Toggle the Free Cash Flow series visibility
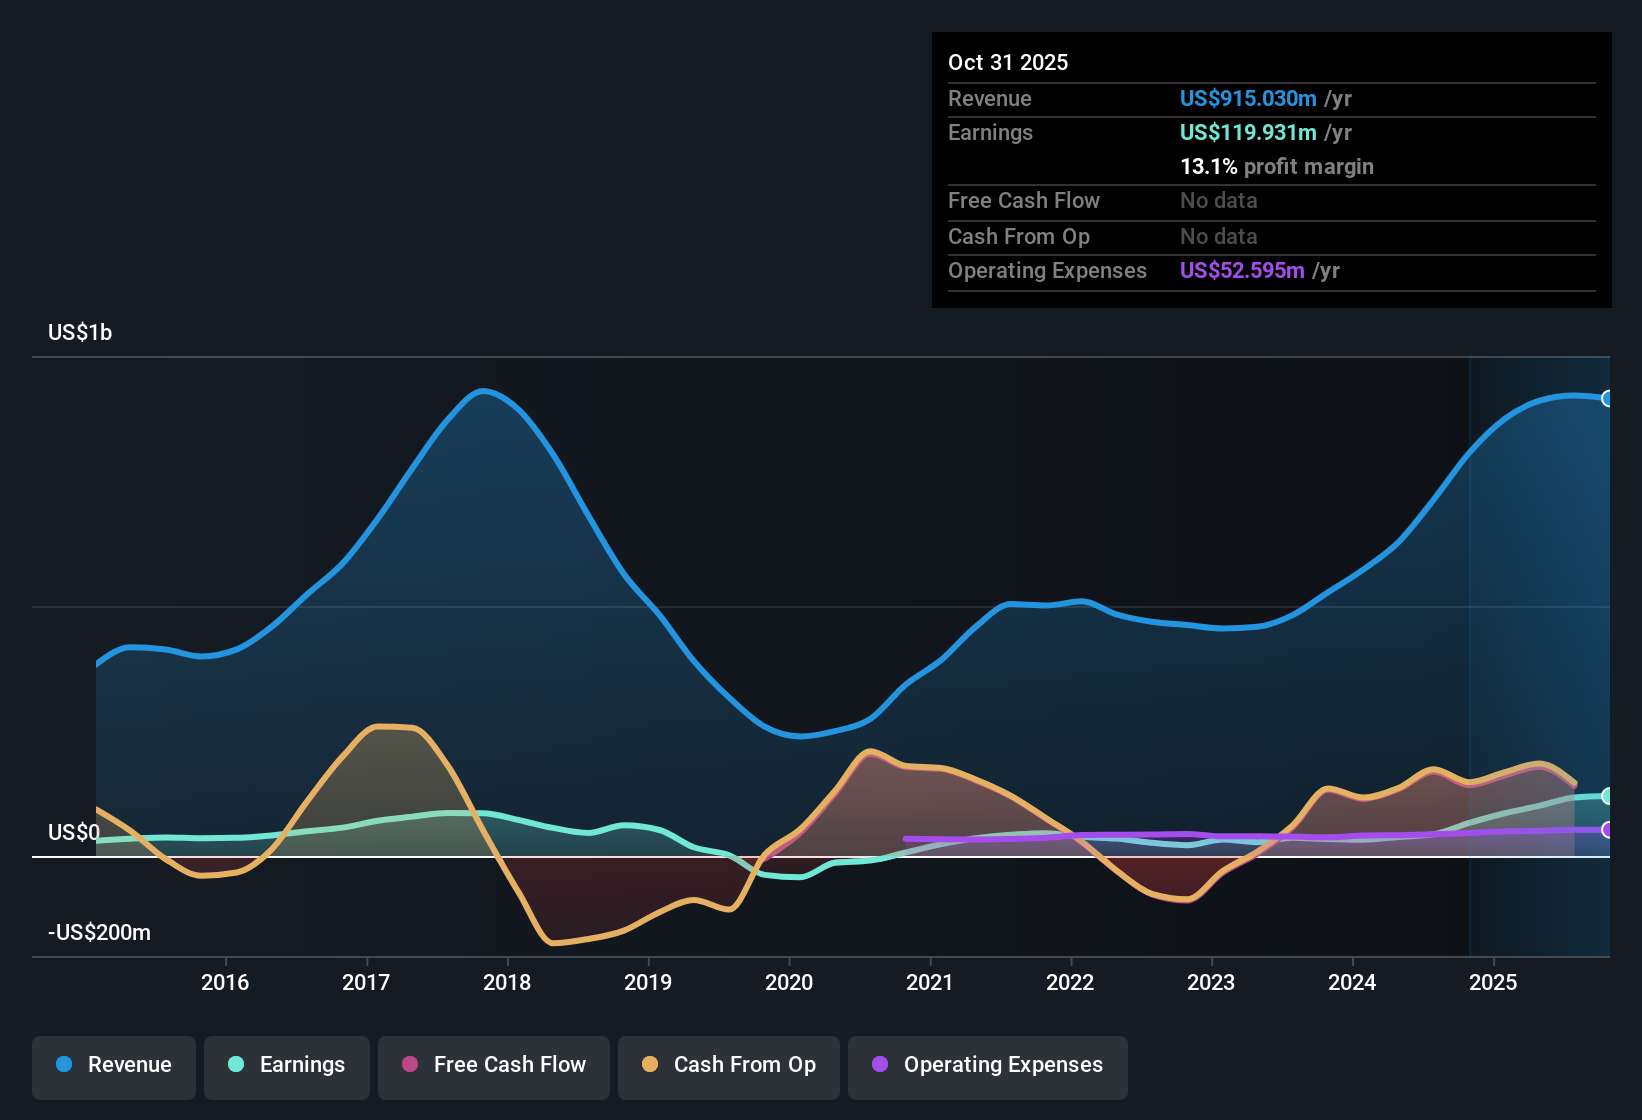This screenshot has height=1120, width=1642. pos(493,1065)
